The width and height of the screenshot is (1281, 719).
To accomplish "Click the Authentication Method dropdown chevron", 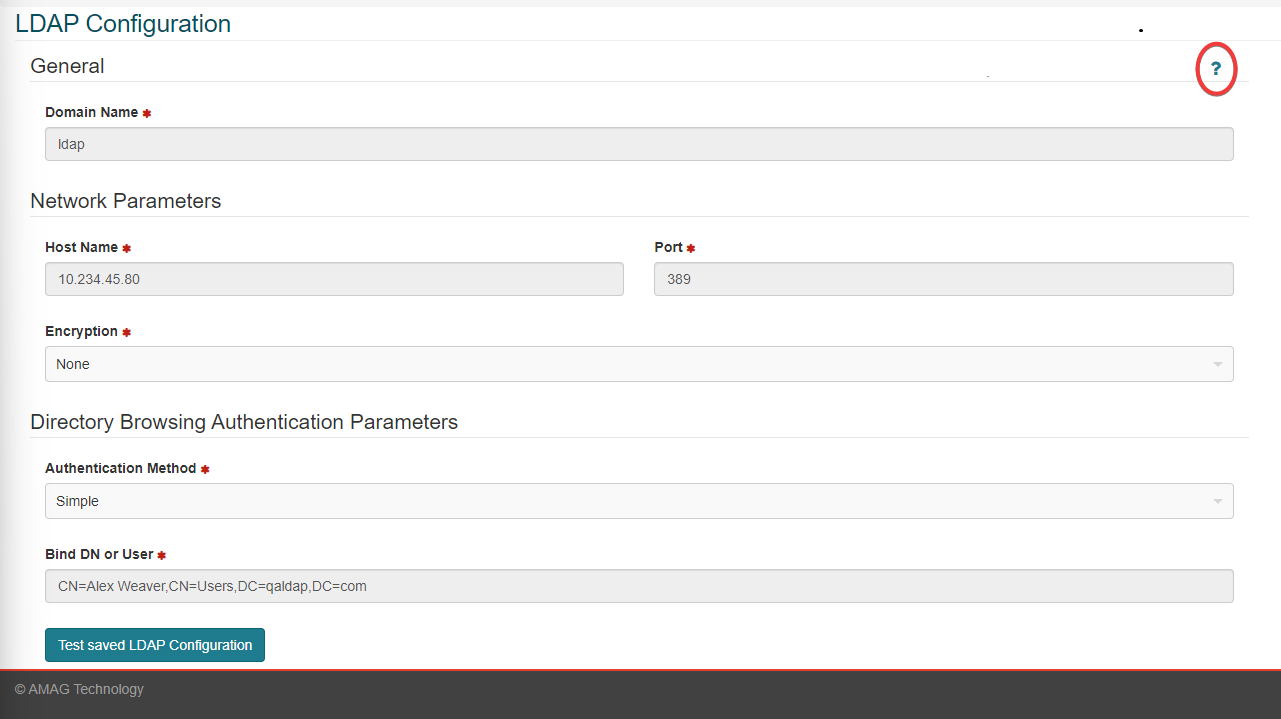I will point(1216,500).
